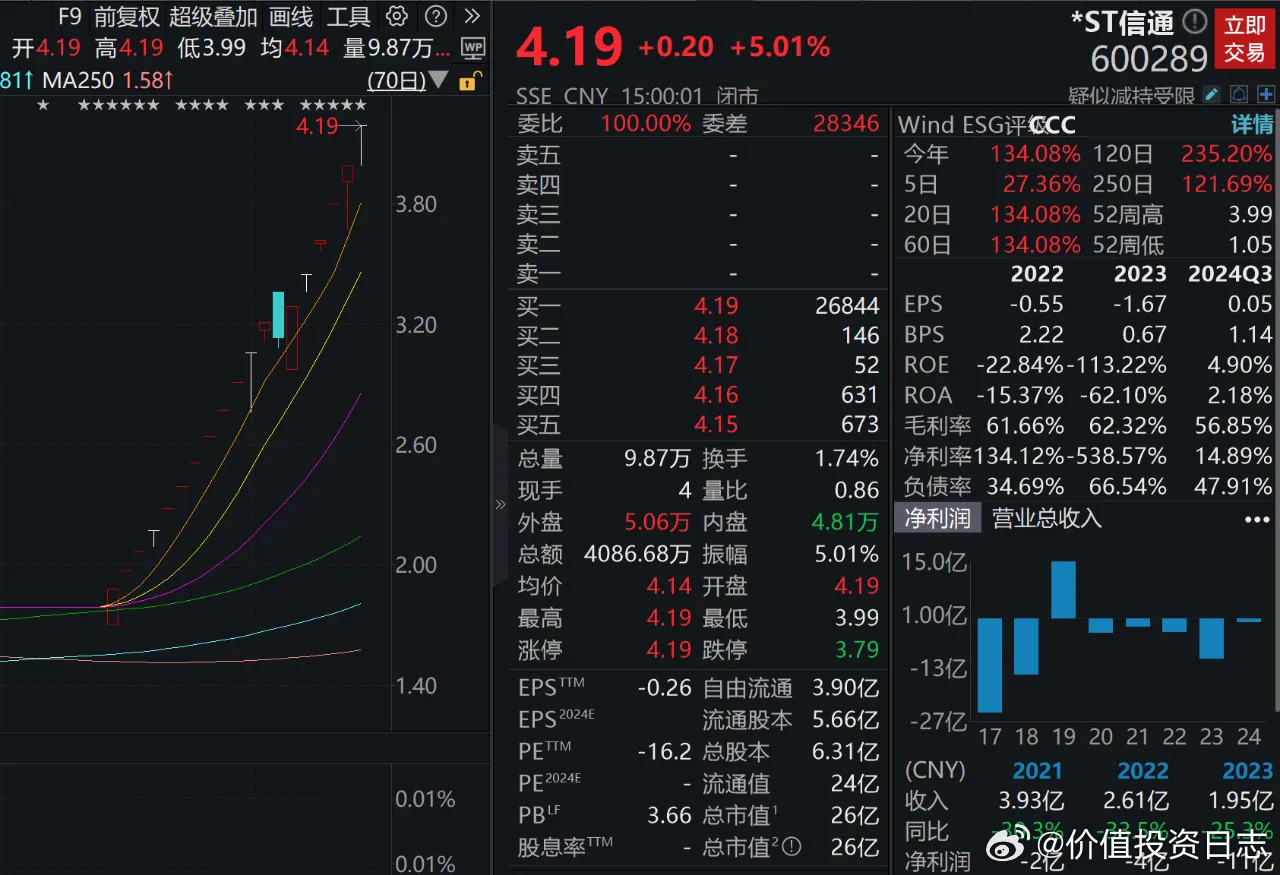Click the 外盘 value 5.06万
Screen dimensions: 1280x875
657,522
